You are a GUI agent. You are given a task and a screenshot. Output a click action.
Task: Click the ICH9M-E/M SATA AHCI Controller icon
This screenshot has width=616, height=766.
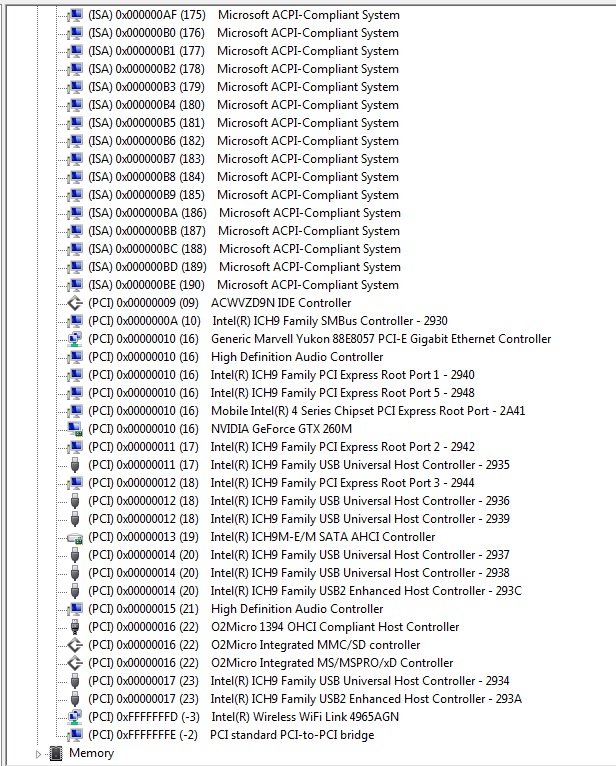75,537
